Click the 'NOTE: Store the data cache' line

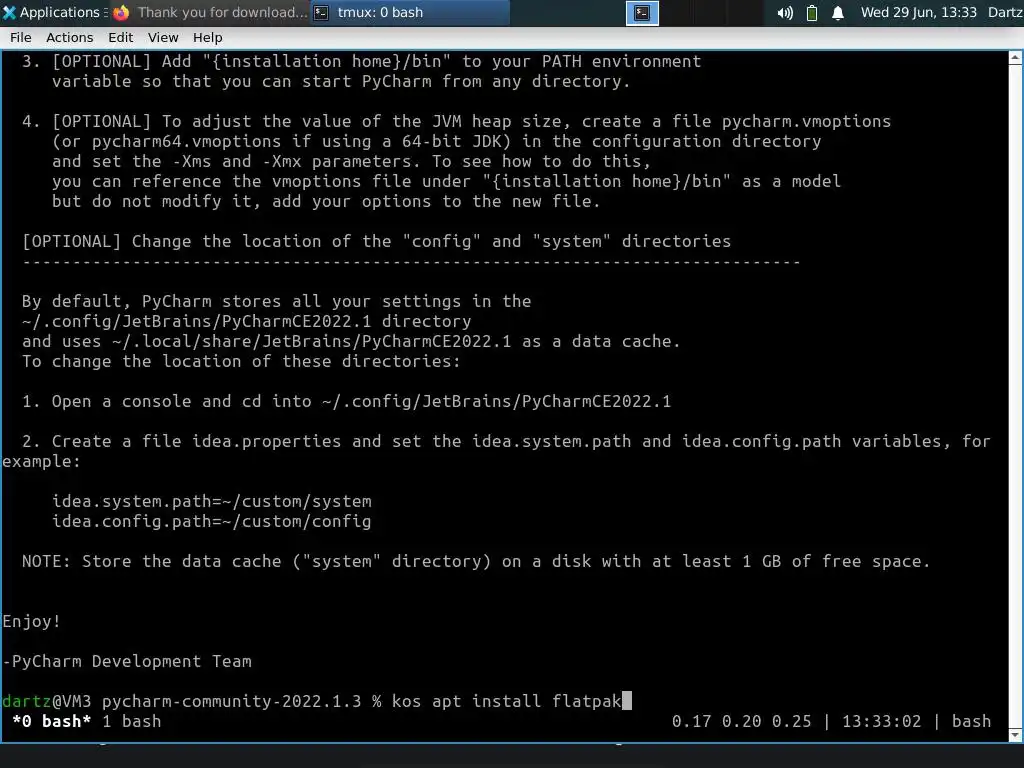(x=475, y=561)
